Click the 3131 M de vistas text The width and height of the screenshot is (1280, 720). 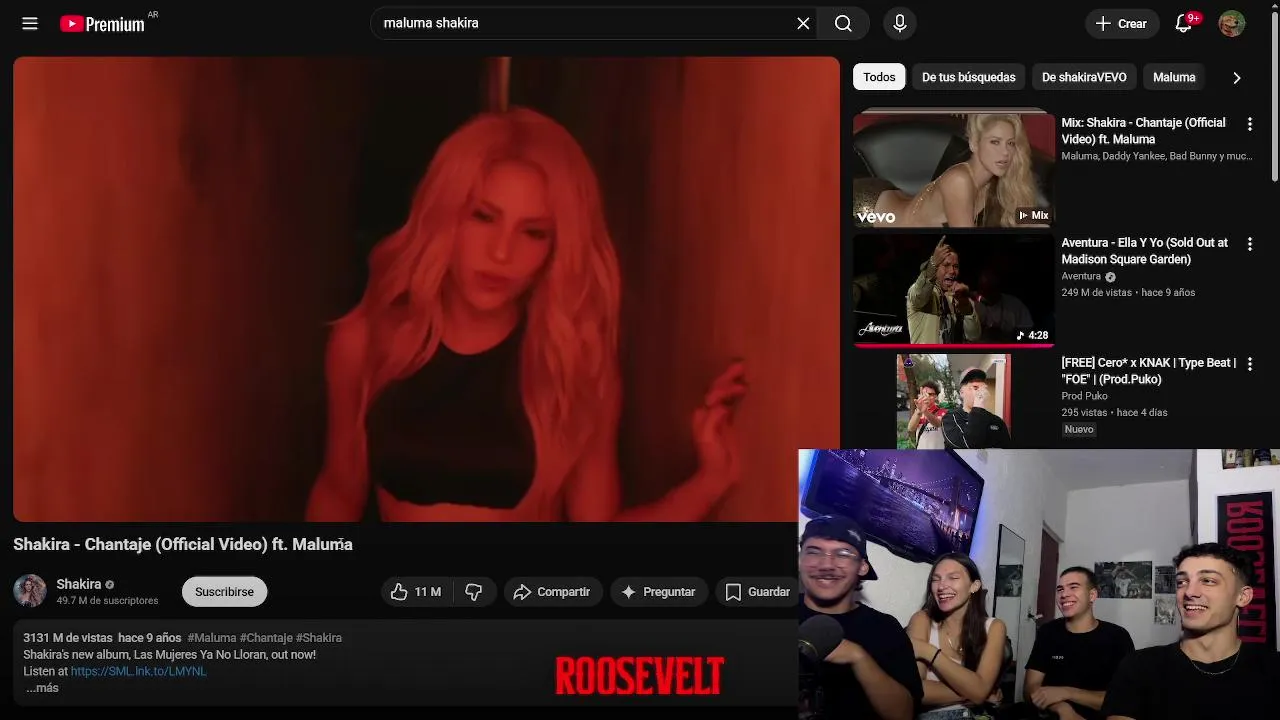pyautogui.click(x=68, y=638)
